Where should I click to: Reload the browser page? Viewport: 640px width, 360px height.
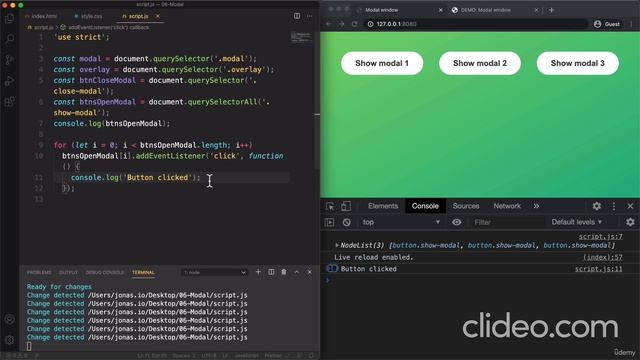point(354,24)
